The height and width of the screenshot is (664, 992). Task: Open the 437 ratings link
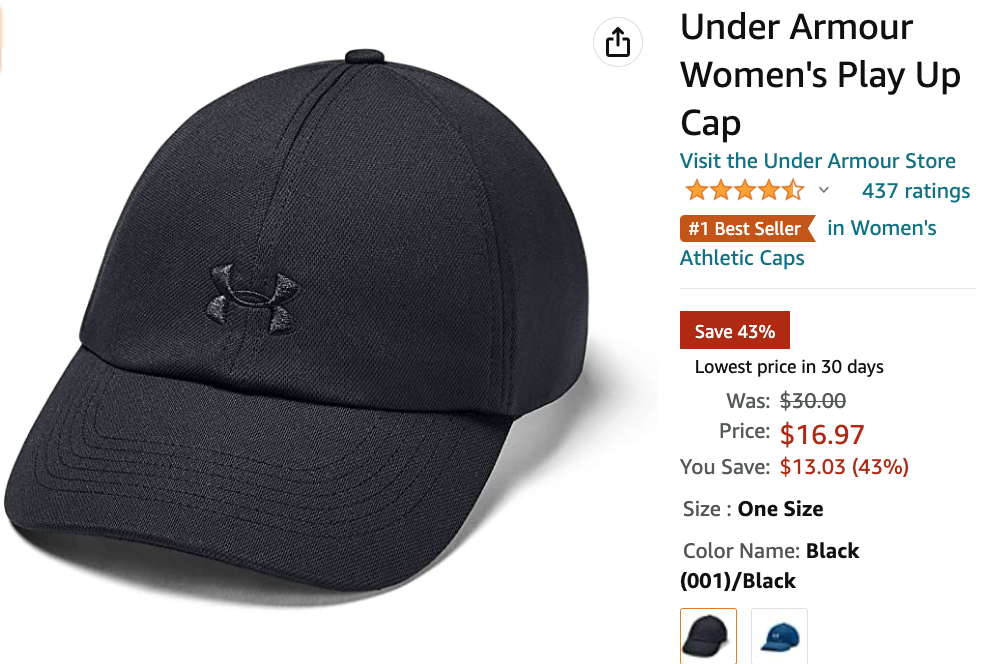[915, 190]
